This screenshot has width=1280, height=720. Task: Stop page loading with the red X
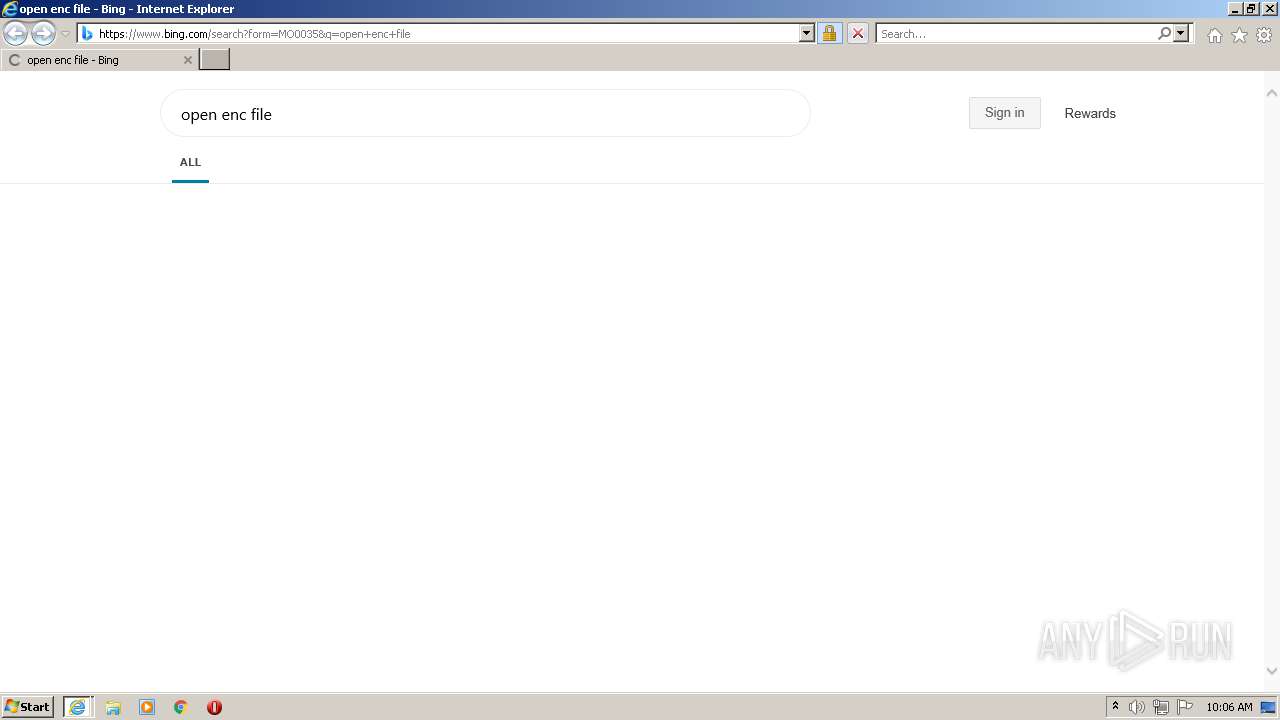(857, 34)
